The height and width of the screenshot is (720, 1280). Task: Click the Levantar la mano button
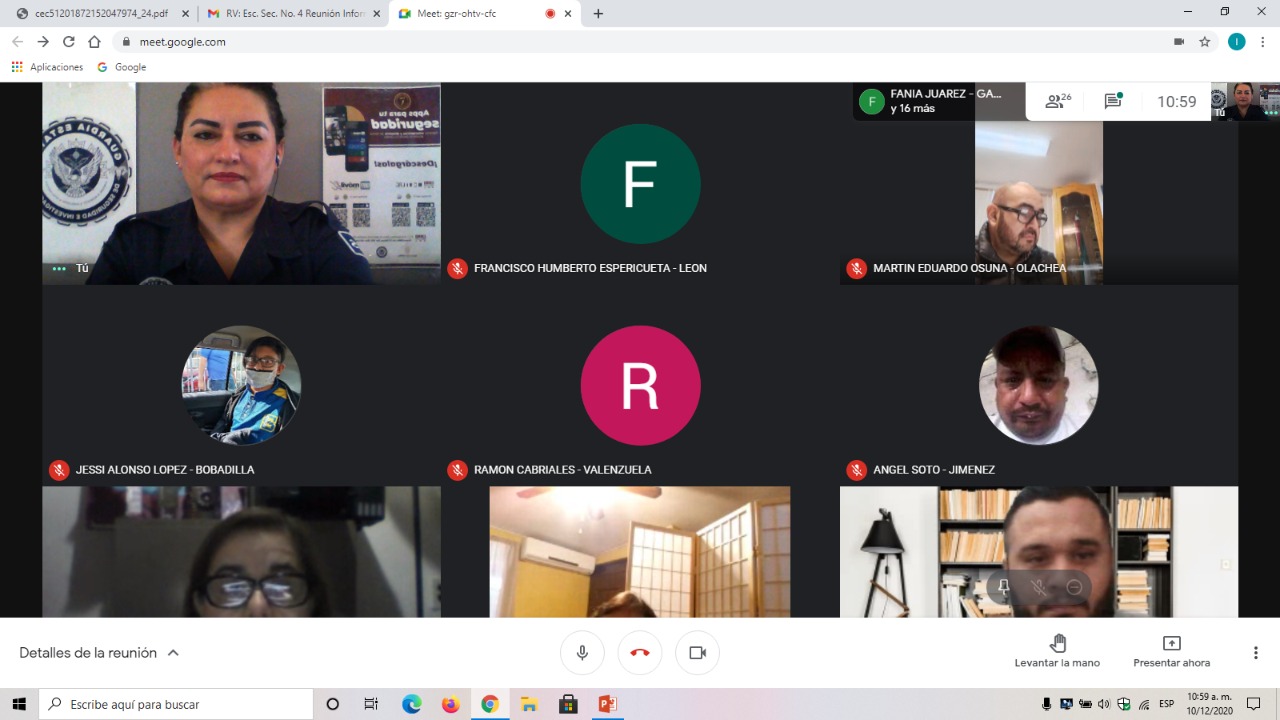(1057, 651)
